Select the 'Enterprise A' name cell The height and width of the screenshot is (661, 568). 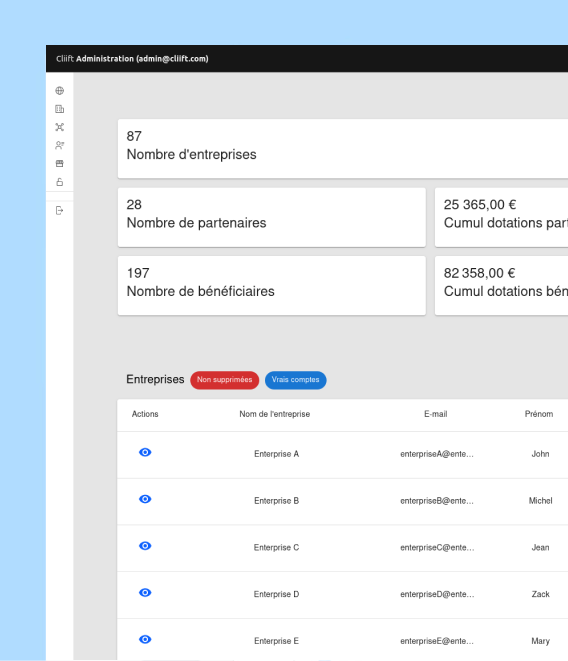tap(276, 454)
